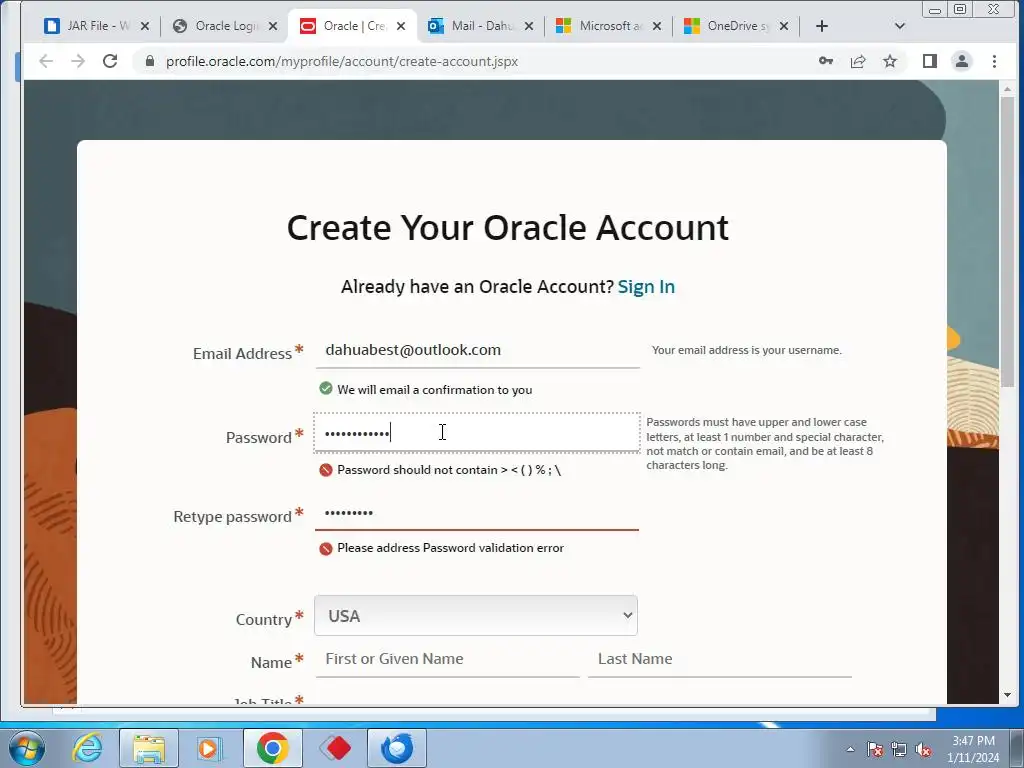Click the Action Center flag icon
Image resolution: width=1024 pixels, height=768 pixels.
[x=875, y=749]
